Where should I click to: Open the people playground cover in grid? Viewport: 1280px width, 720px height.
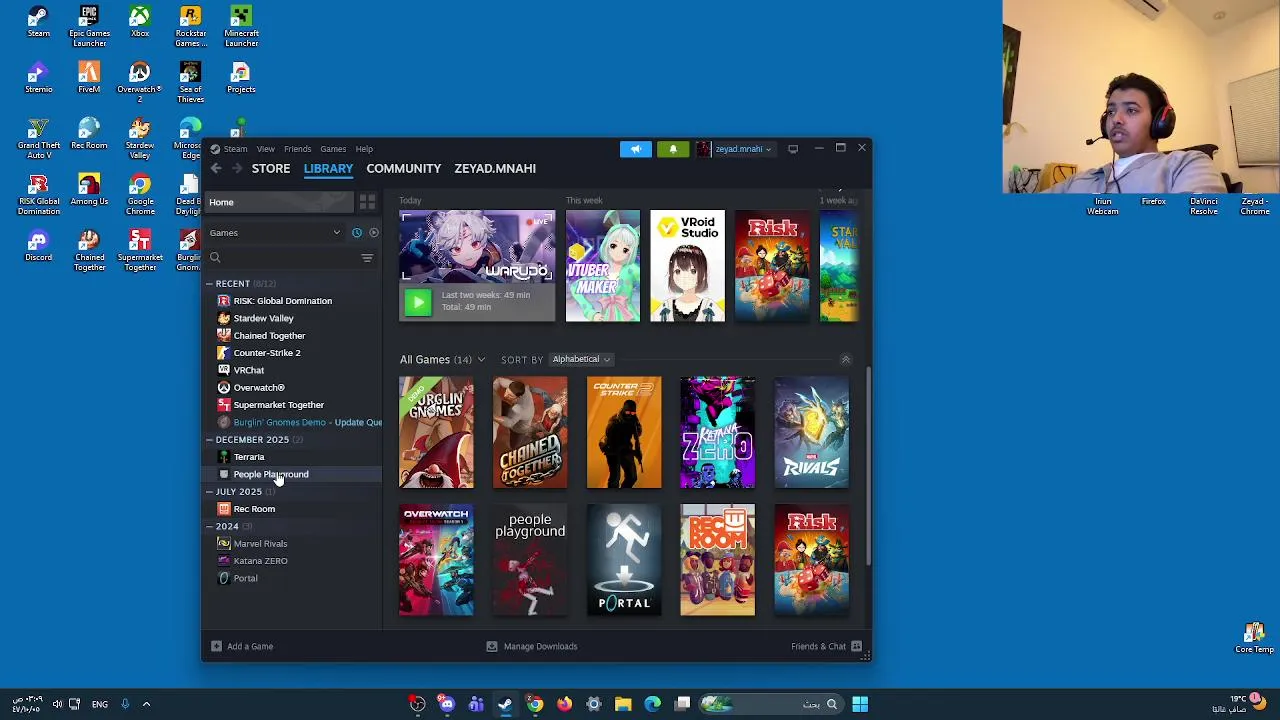click(530, 560)
